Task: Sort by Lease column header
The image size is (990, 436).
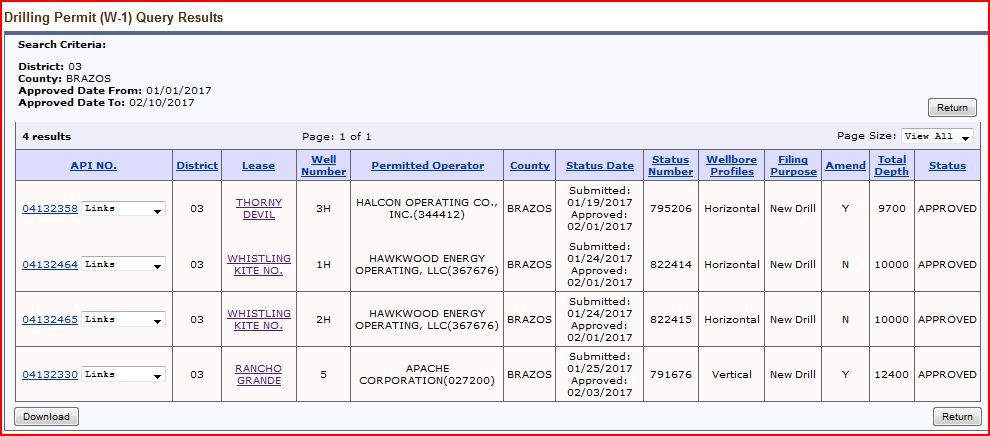Action: 258,166
